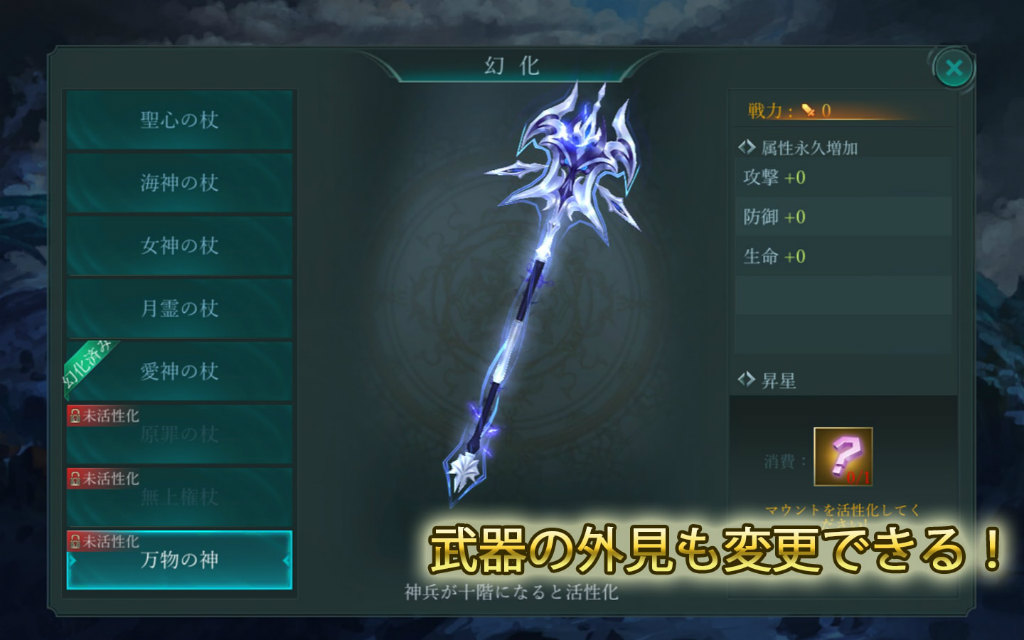Select 海神の杖 from the weapon list
Screen dimensions: 1024x640
[x=180, y=183]
